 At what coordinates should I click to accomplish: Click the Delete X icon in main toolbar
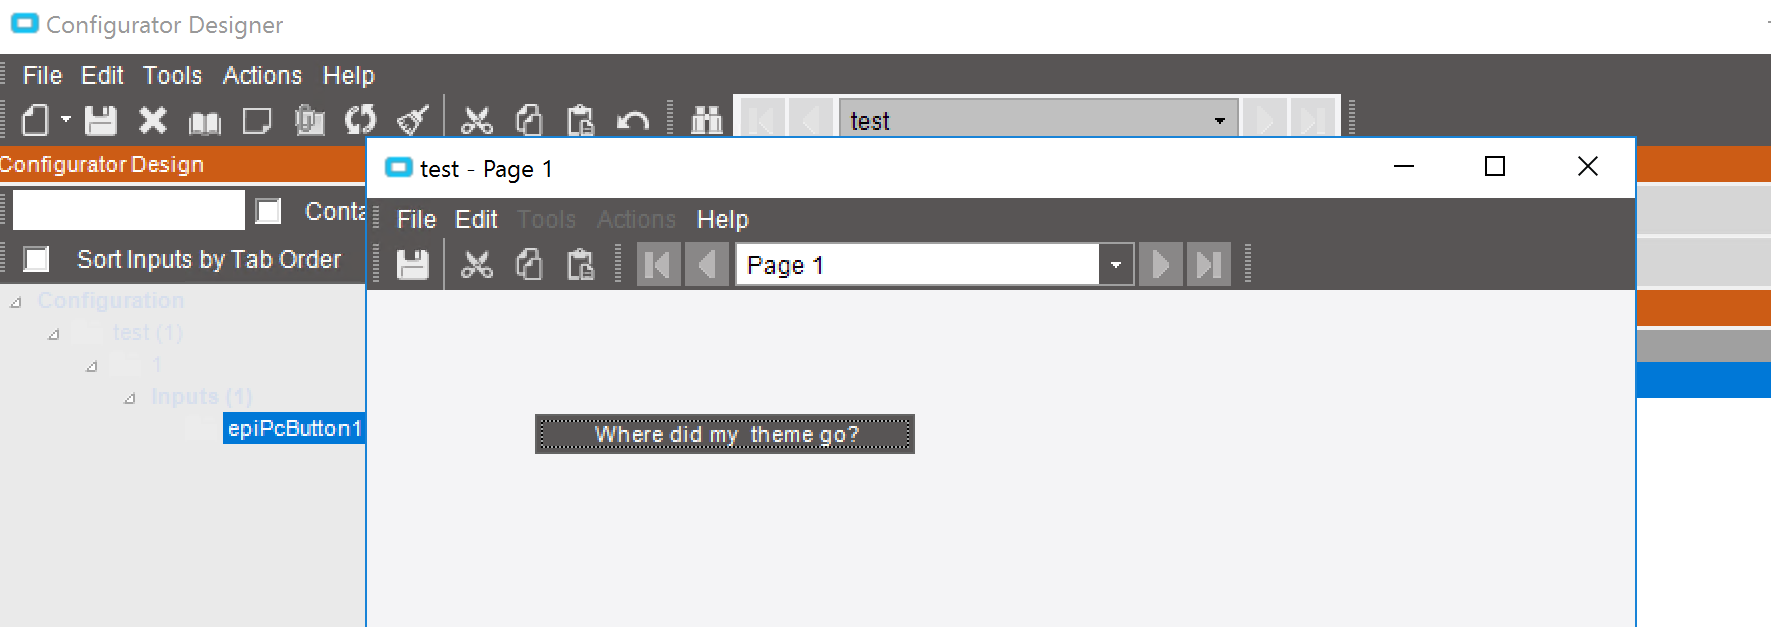[x=153, y=121]
